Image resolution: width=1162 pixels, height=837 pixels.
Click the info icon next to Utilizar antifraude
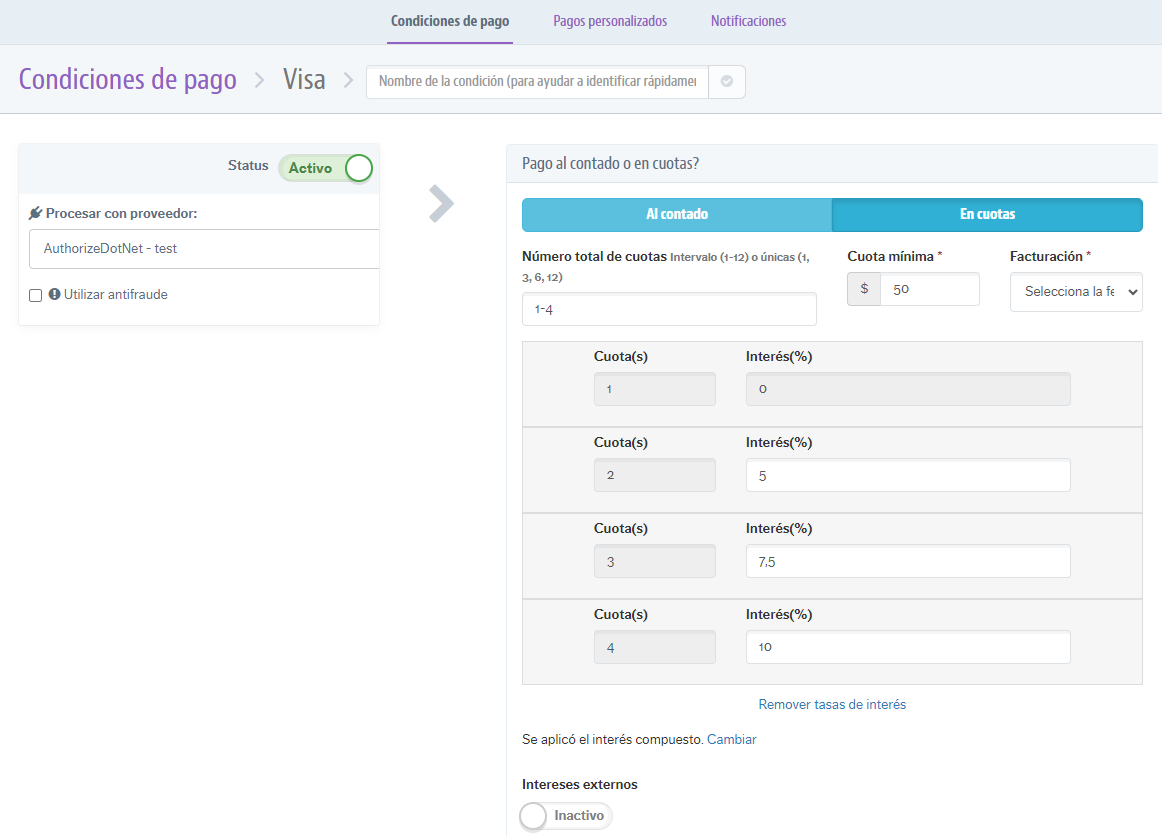(x=54, y=294)
